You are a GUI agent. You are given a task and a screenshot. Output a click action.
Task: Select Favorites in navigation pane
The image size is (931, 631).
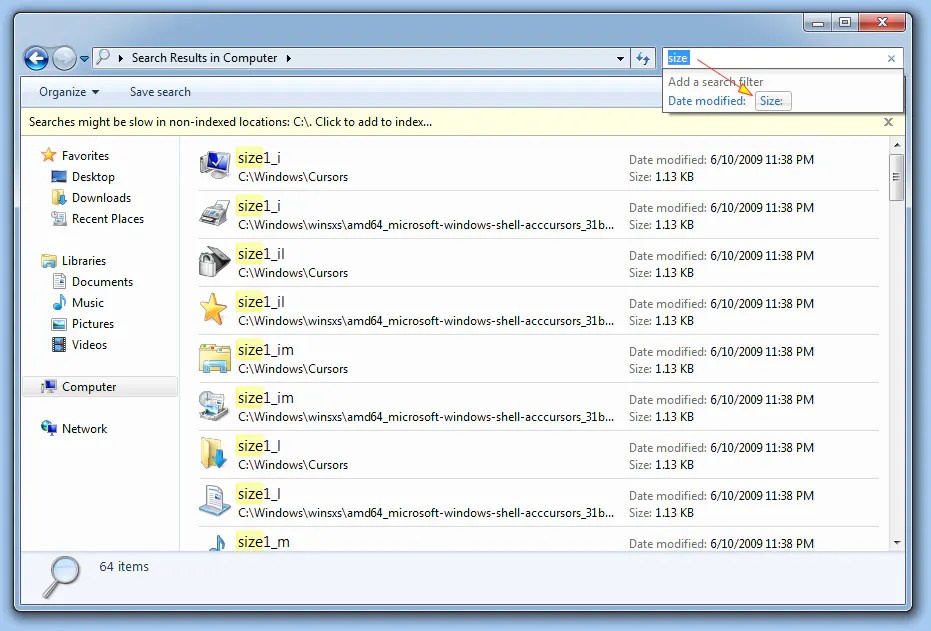86,156
